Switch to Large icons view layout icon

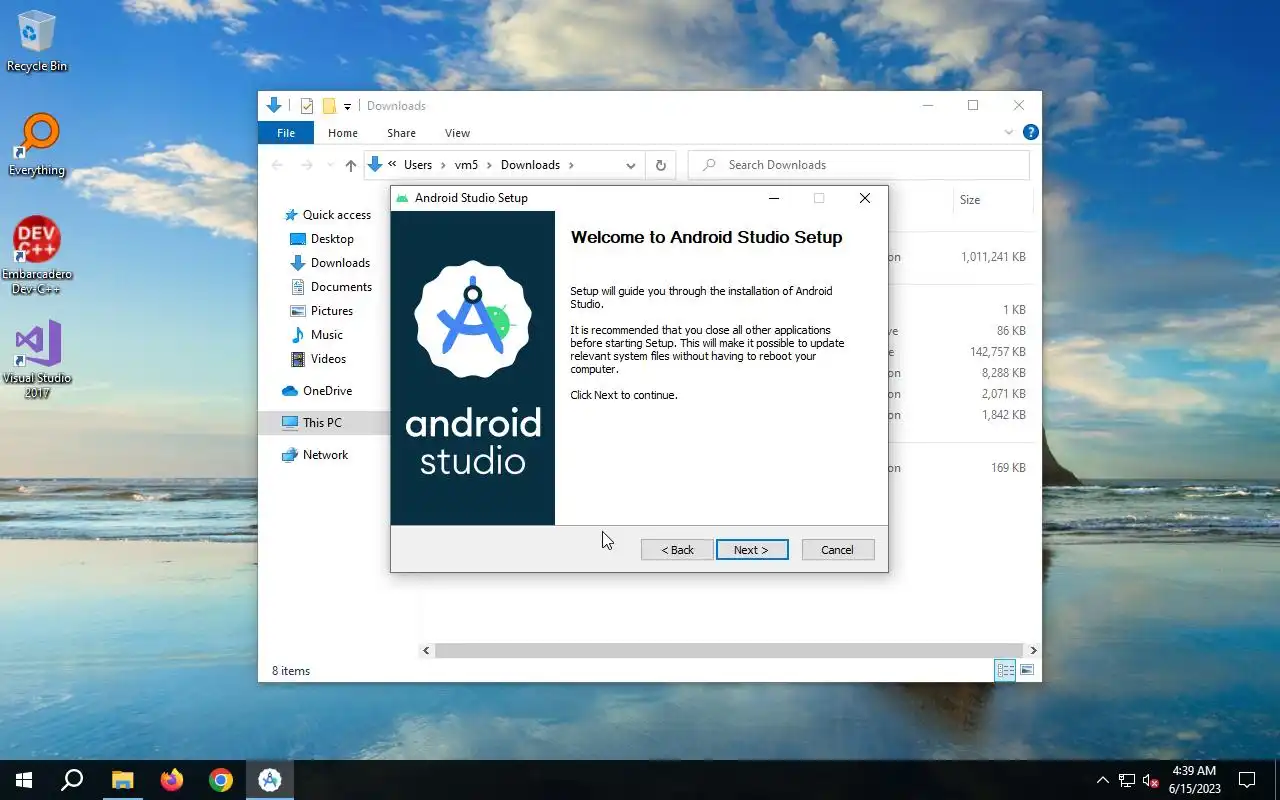click(1027, 670)
